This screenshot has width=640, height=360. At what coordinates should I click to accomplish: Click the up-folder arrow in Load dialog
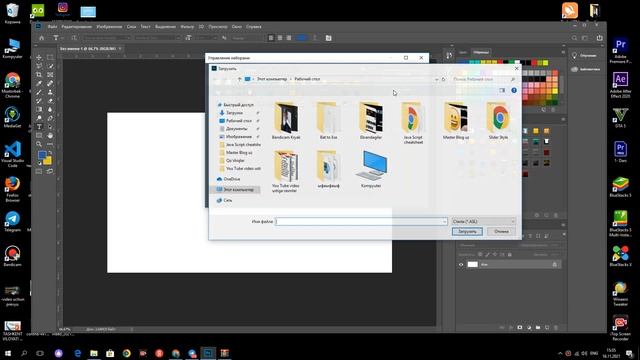[240, 79]
